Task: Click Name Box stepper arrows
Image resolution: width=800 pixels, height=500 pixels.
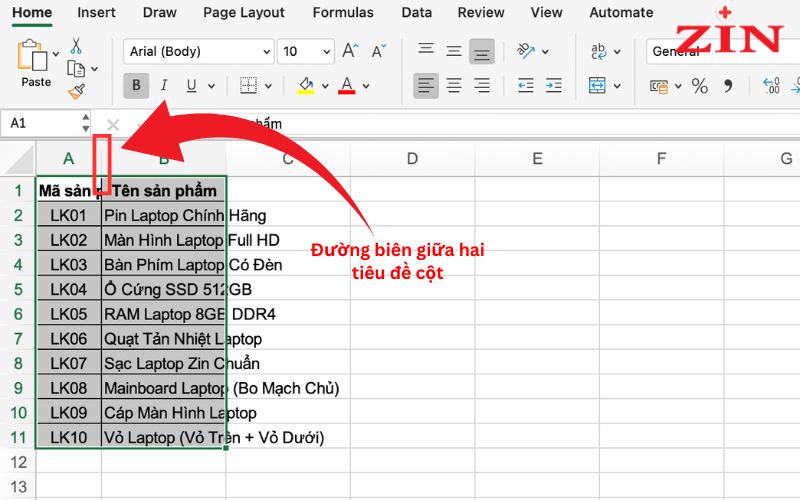Action: click(x=85, y=123)
